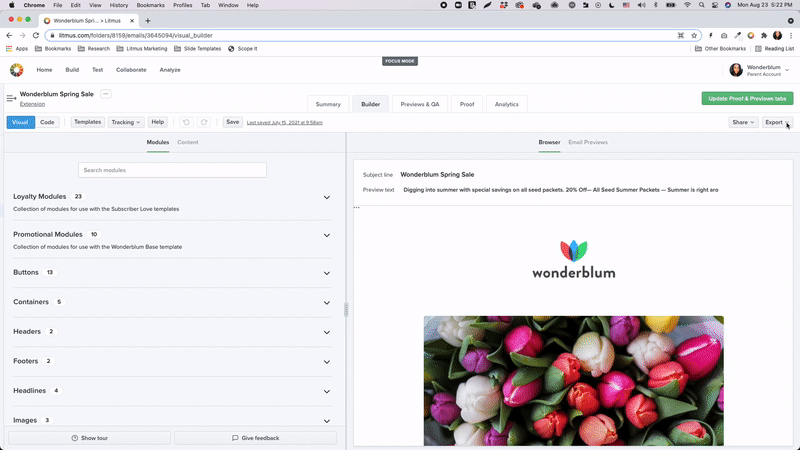This screenshot has width=800, height=450.
Task: Open the Share dropdown
Action: pos(743,122)
